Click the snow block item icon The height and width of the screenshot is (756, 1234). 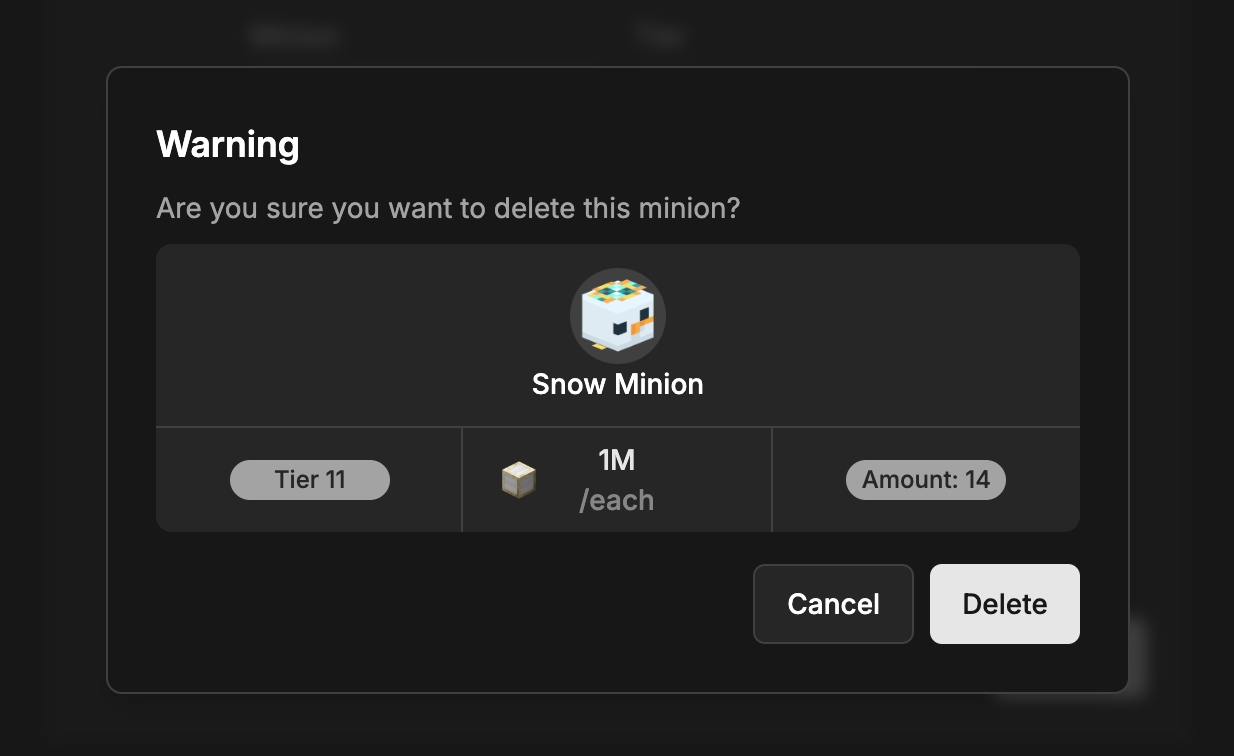point(518,480)
